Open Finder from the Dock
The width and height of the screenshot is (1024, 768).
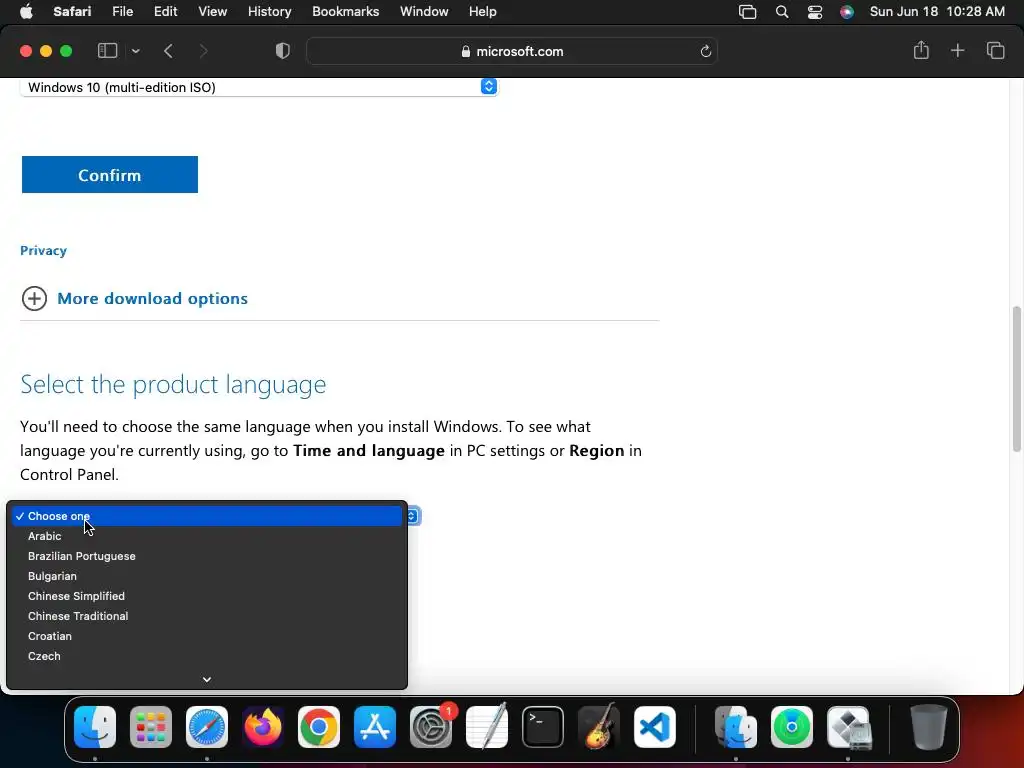click(95, 727)
